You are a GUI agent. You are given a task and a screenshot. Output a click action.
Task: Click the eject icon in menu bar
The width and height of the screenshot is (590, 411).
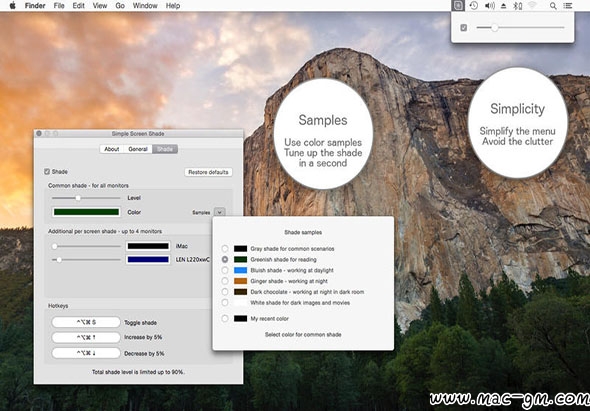[x=504, y=6]
